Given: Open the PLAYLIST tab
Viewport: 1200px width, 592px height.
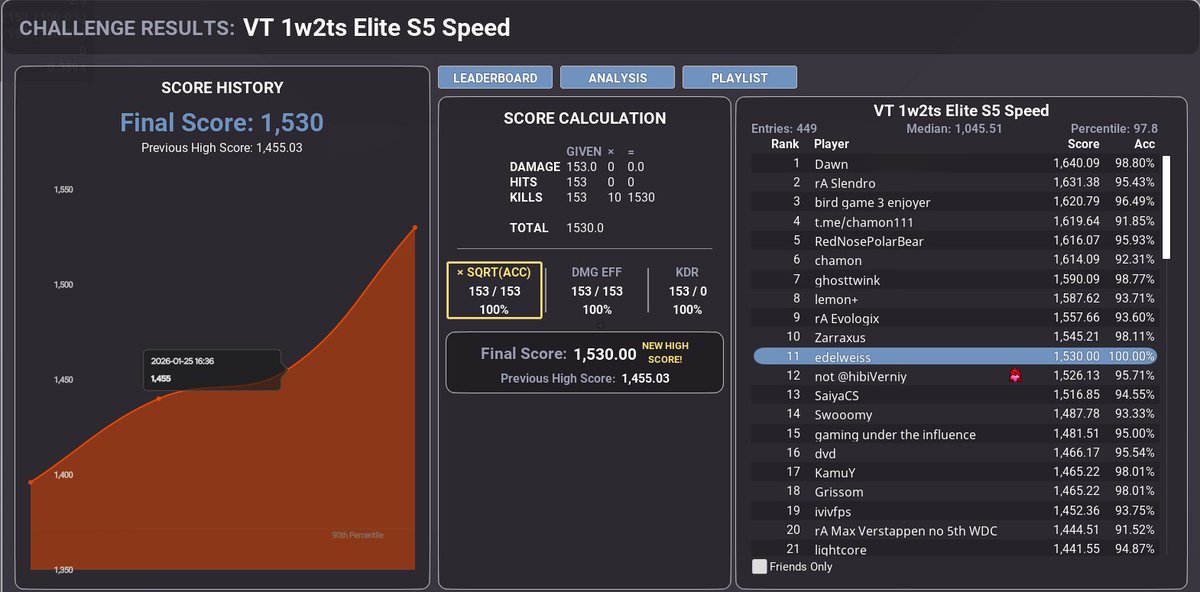Looking at the screenshot, I should (740, 77).
